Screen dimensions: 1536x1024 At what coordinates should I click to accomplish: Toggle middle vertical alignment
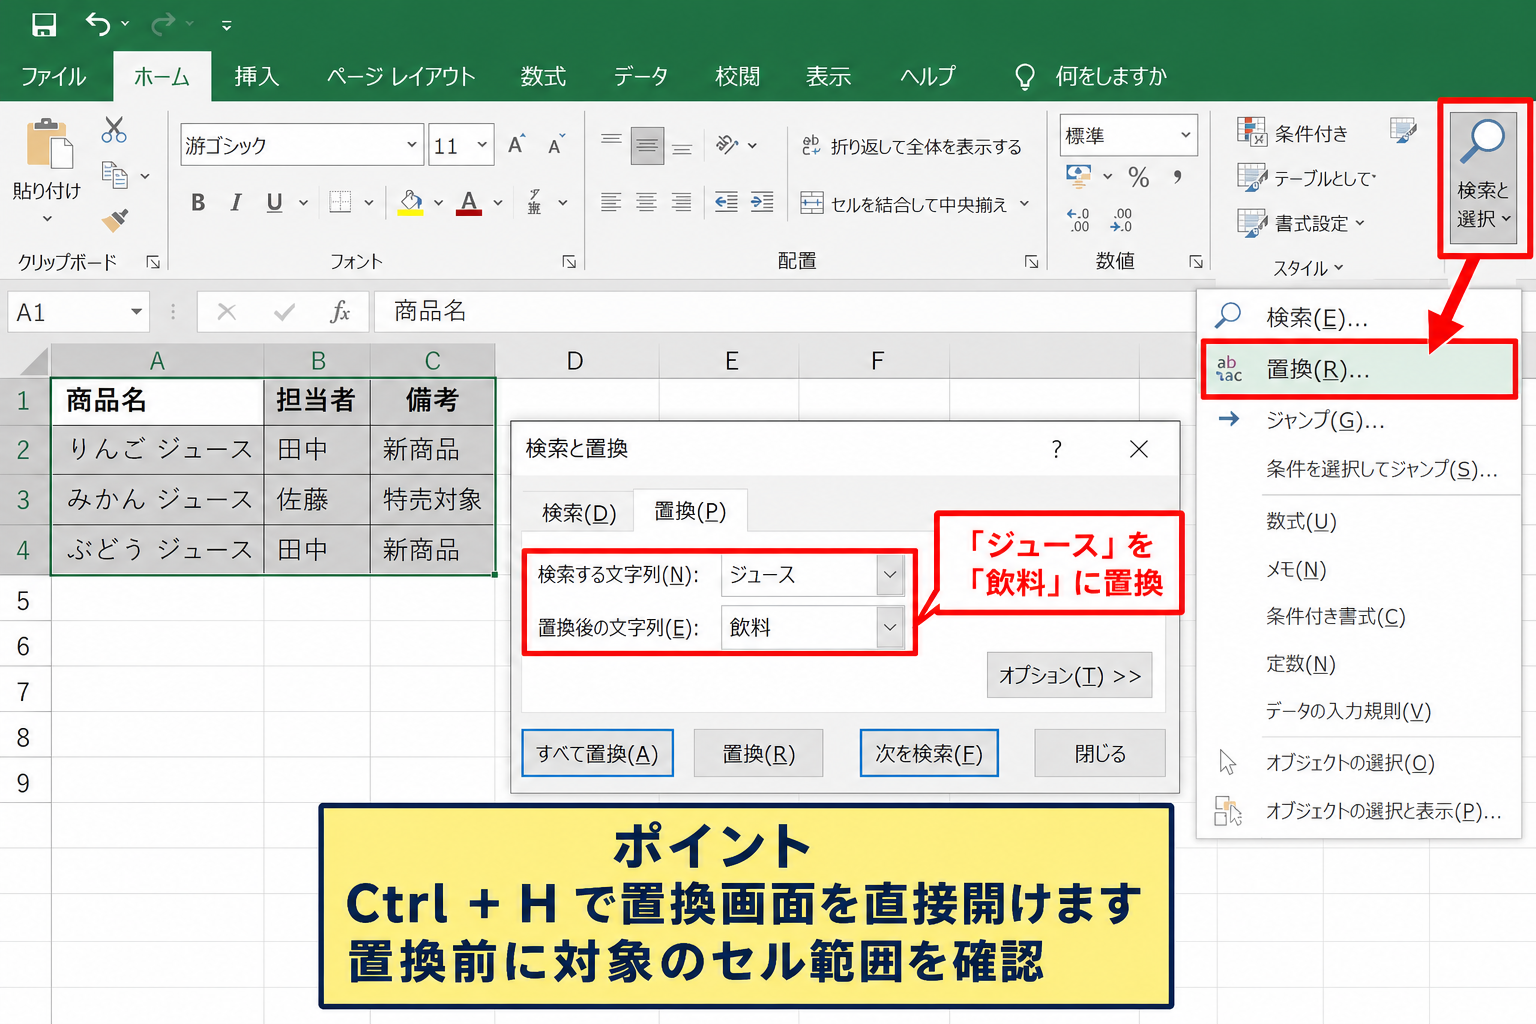(647, 146)
